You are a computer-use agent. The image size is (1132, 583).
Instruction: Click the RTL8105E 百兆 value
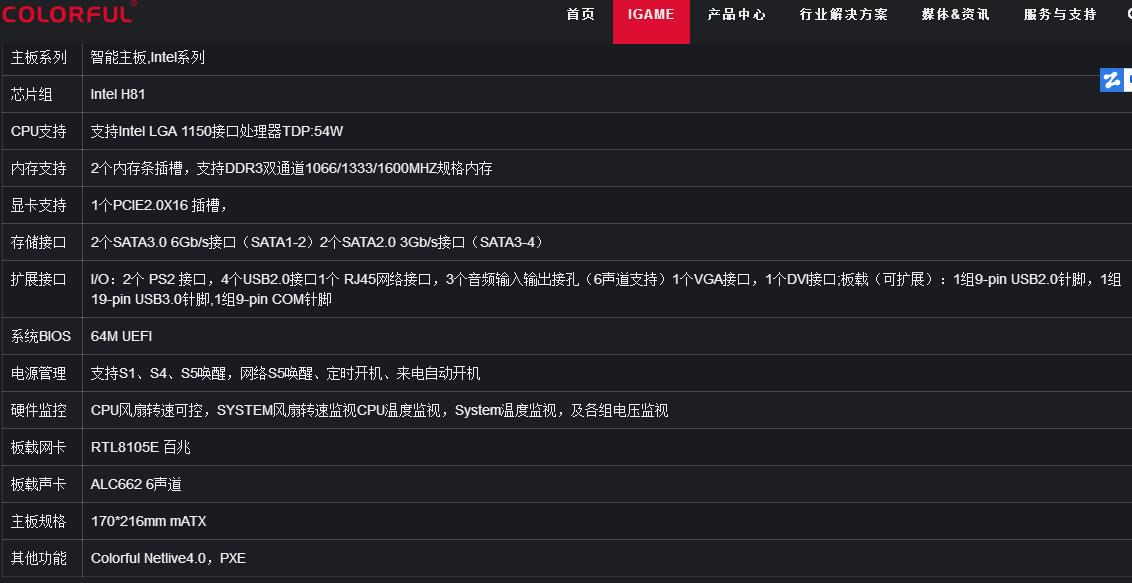pyautogui.click(x=141, y=447)
